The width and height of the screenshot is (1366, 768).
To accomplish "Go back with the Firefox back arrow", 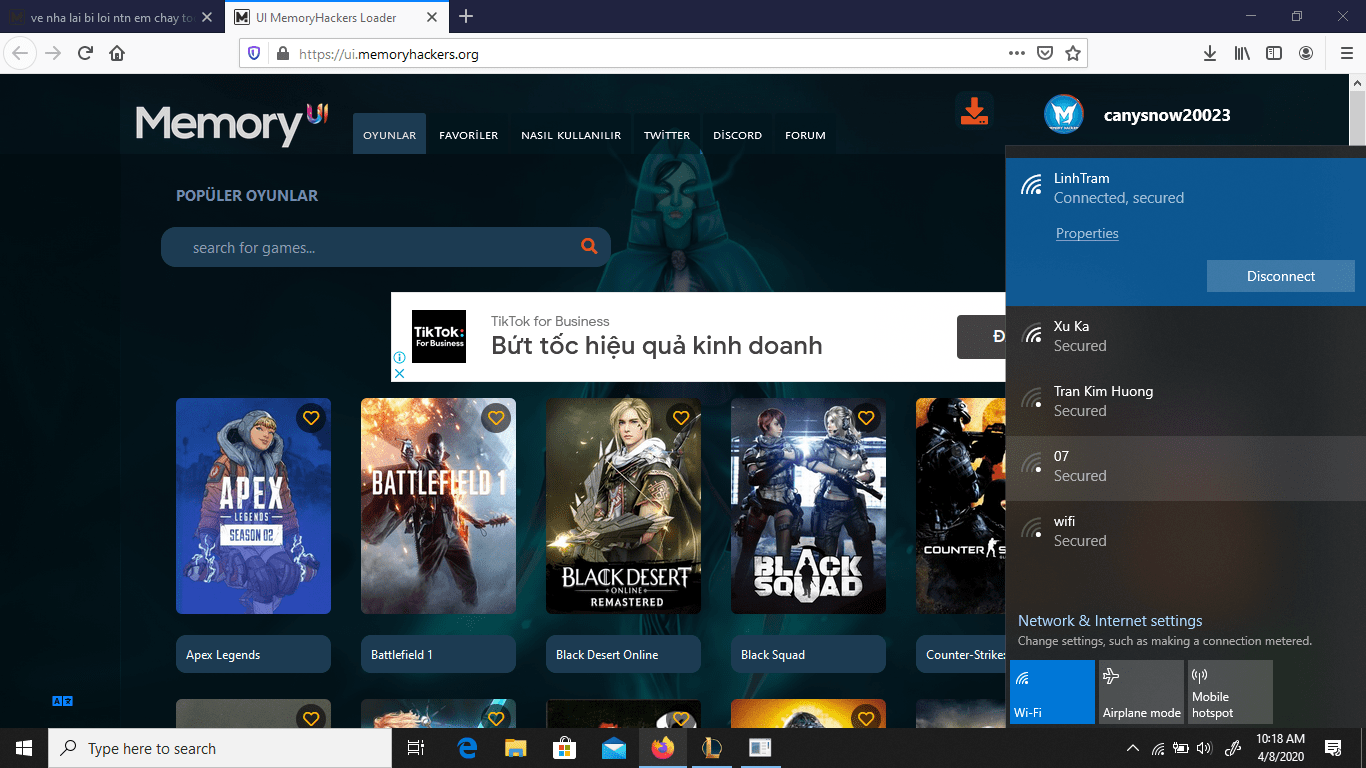I will point(21,53).
